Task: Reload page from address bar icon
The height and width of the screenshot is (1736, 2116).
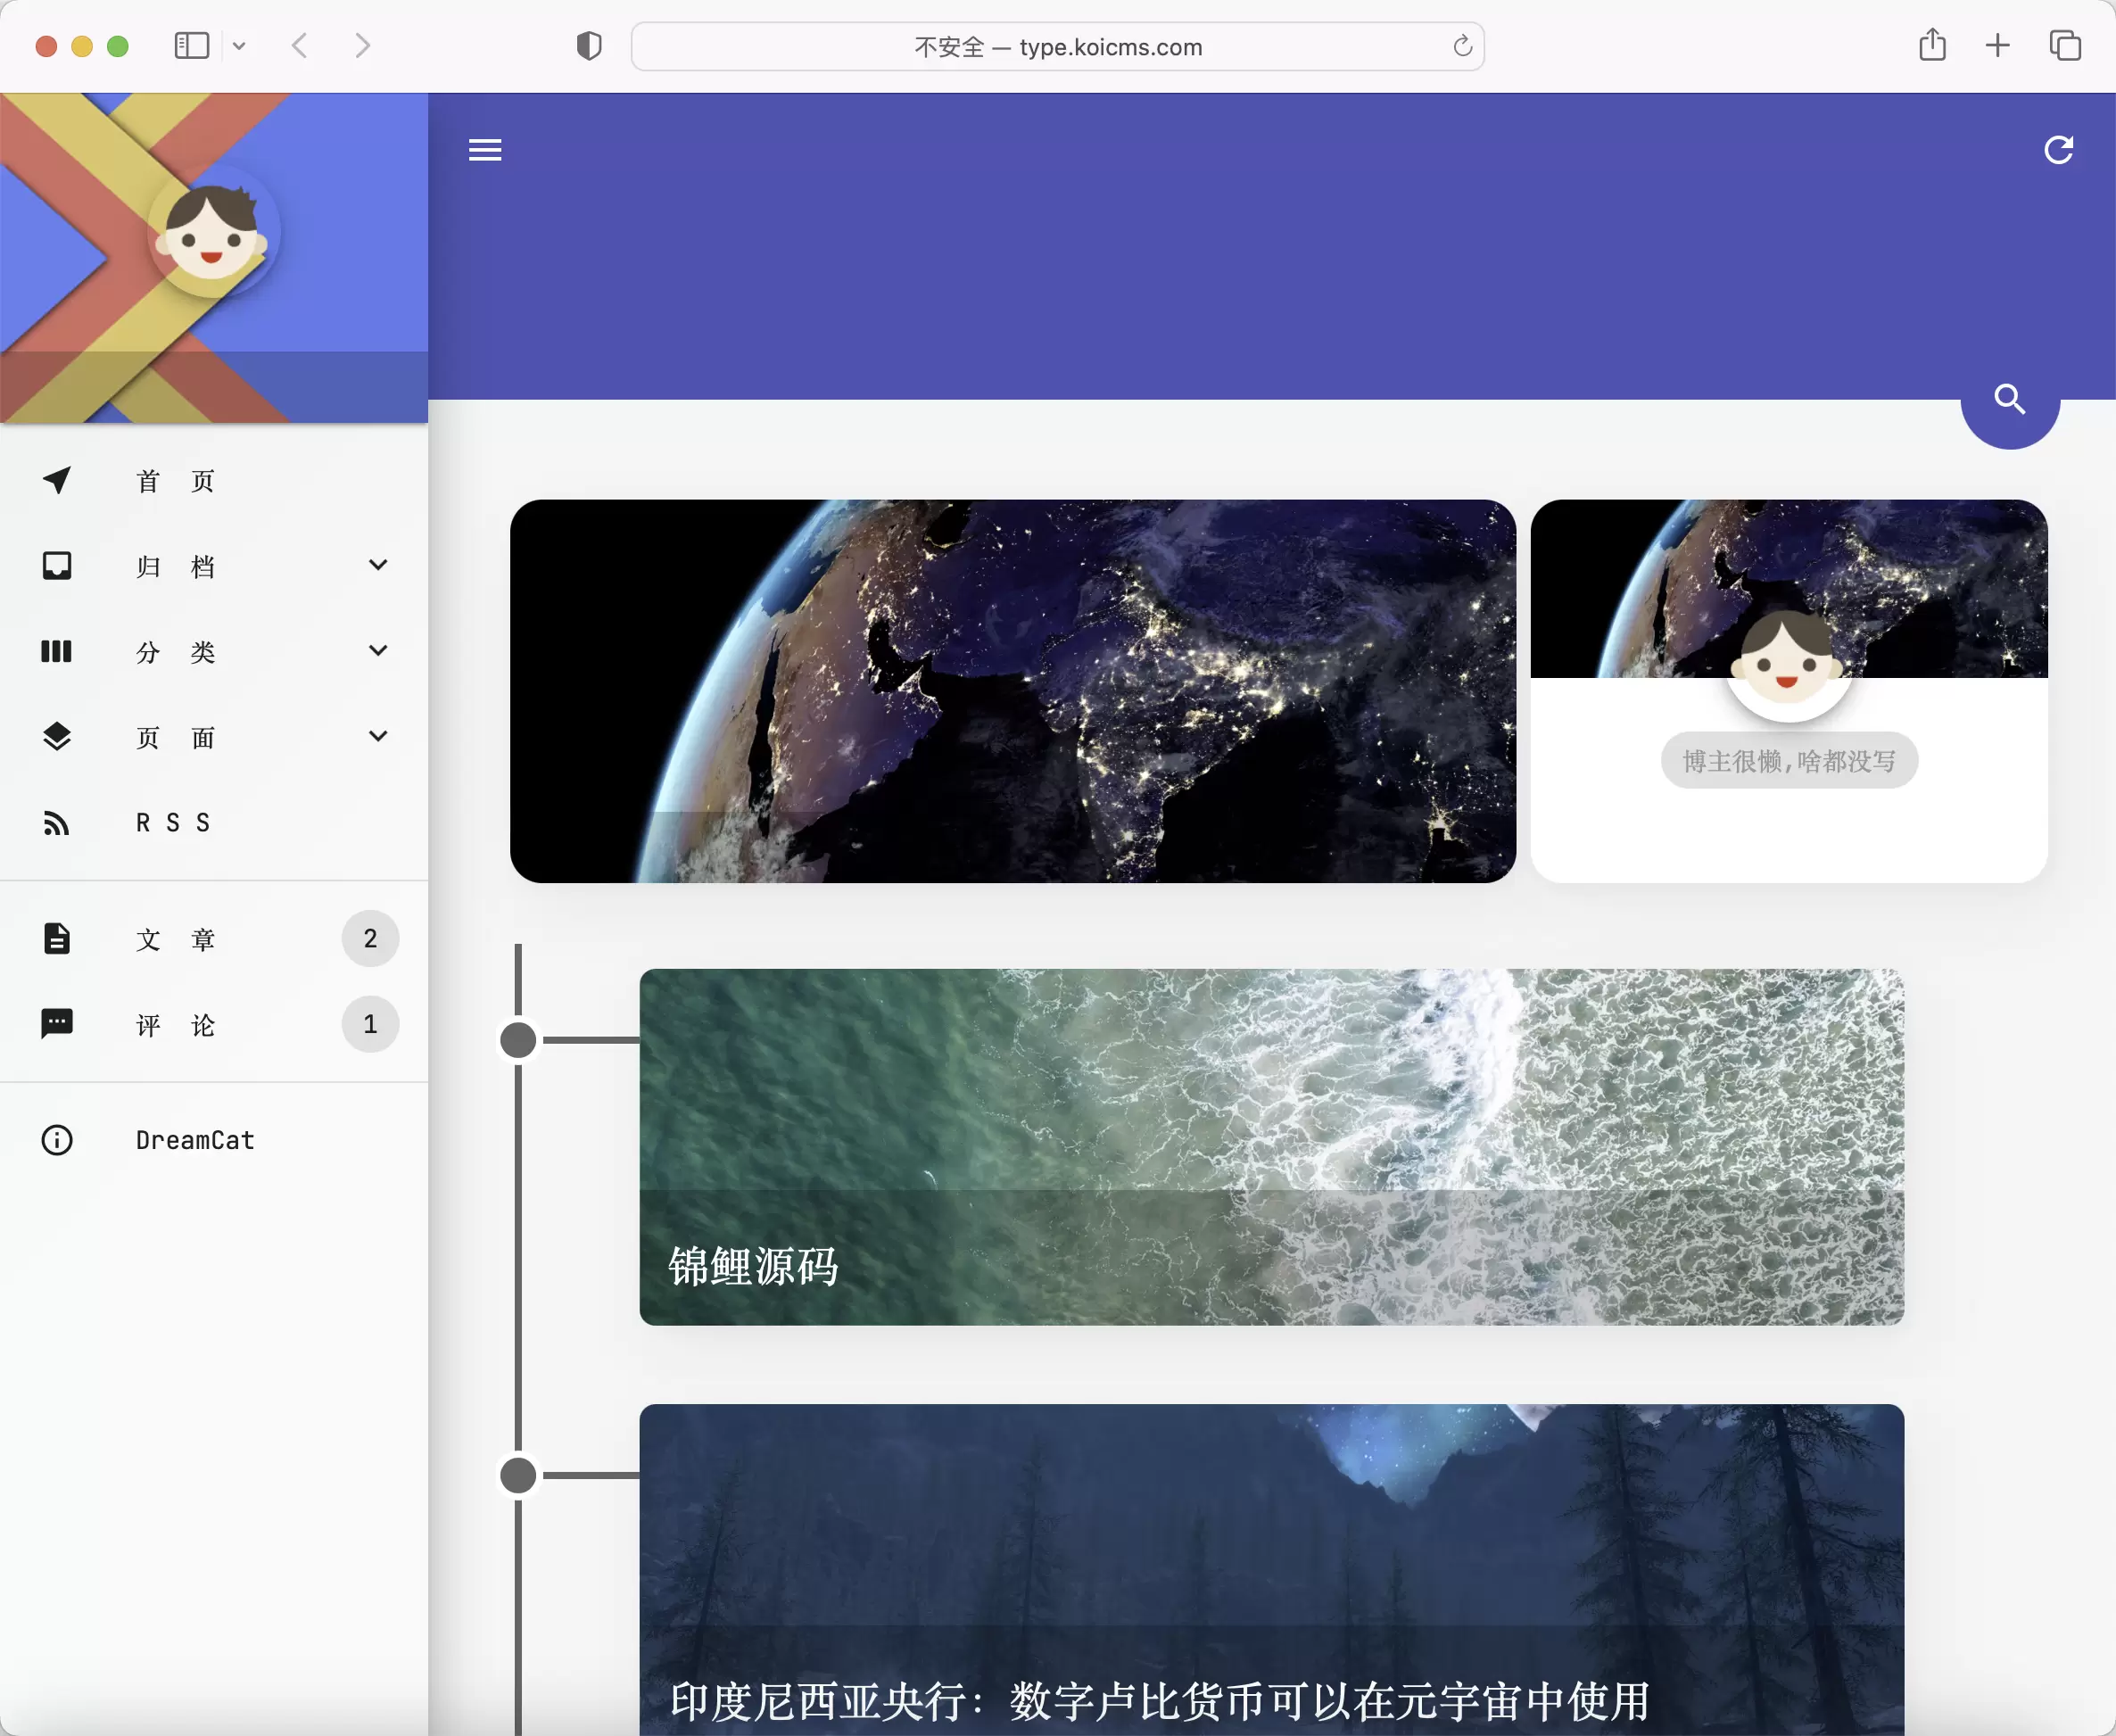Action: (x=1462, y=46)
